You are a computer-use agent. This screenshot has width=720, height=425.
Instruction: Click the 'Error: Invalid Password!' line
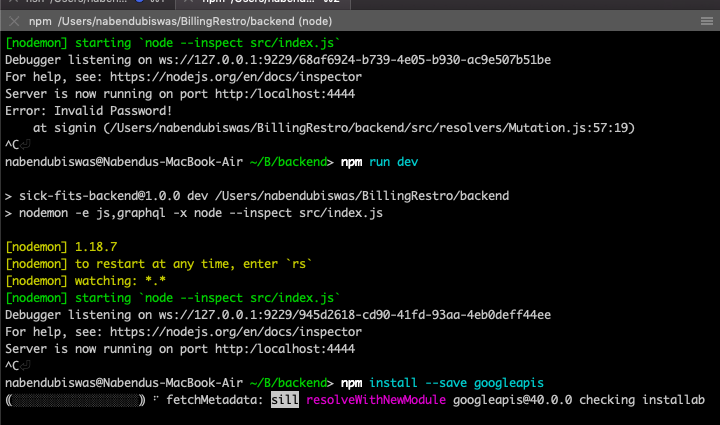click(88, 111)
